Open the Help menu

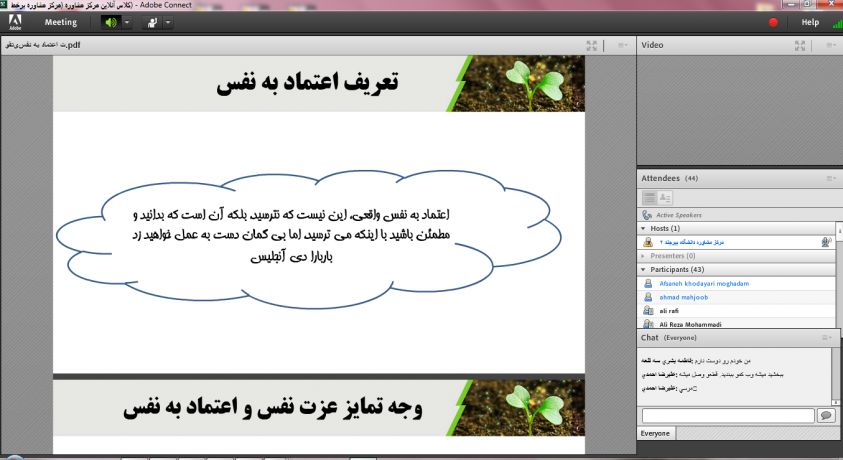tap(810, 22)
